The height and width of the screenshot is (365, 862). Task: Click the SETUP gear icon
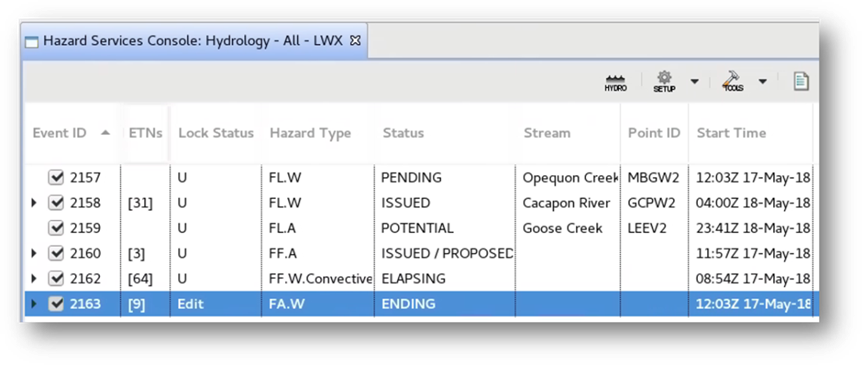click(664, 82)
